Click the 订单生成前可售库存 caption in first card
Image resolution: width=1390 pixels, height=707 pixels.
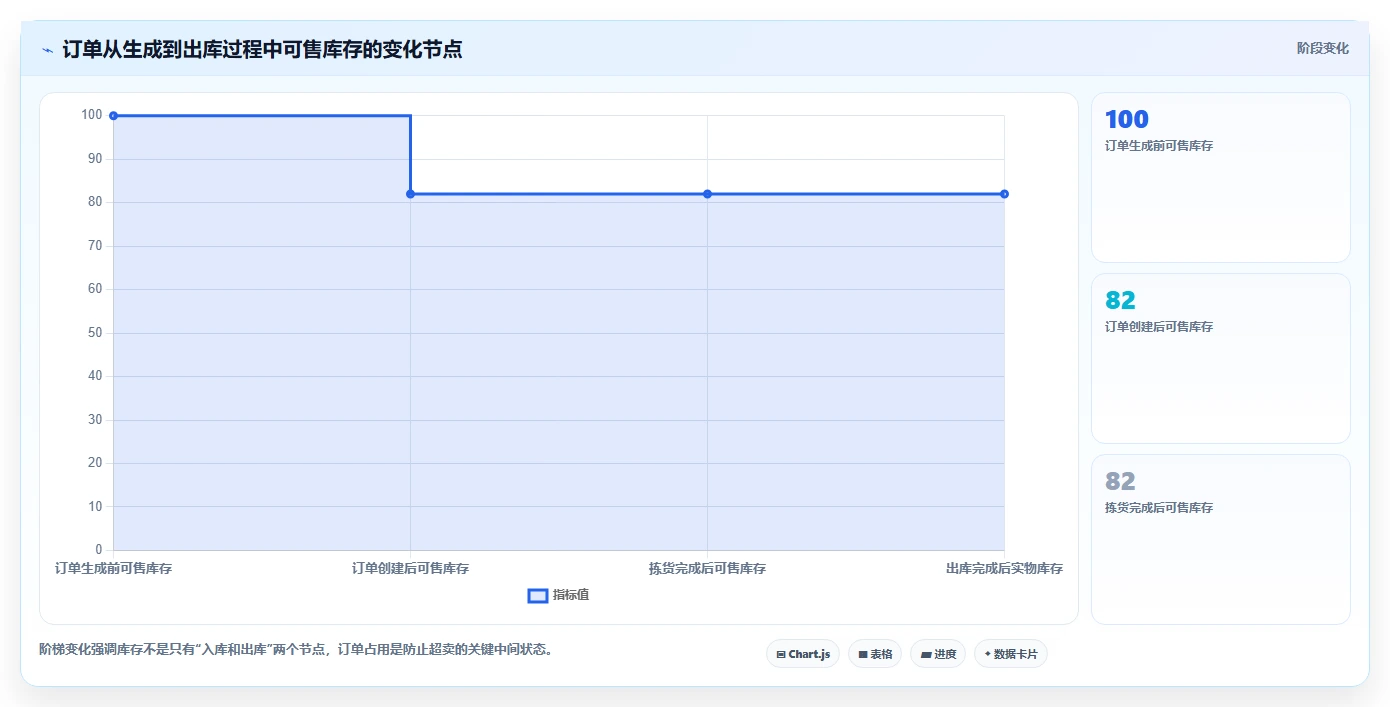1159,146
